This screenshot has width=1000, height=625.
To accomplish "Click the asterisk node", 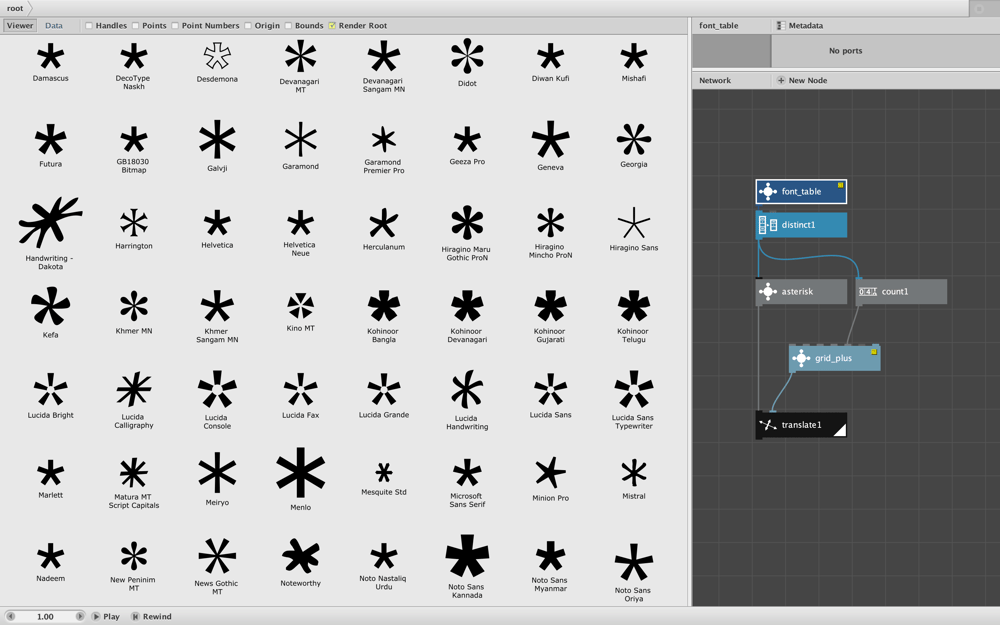I will 801,291.
